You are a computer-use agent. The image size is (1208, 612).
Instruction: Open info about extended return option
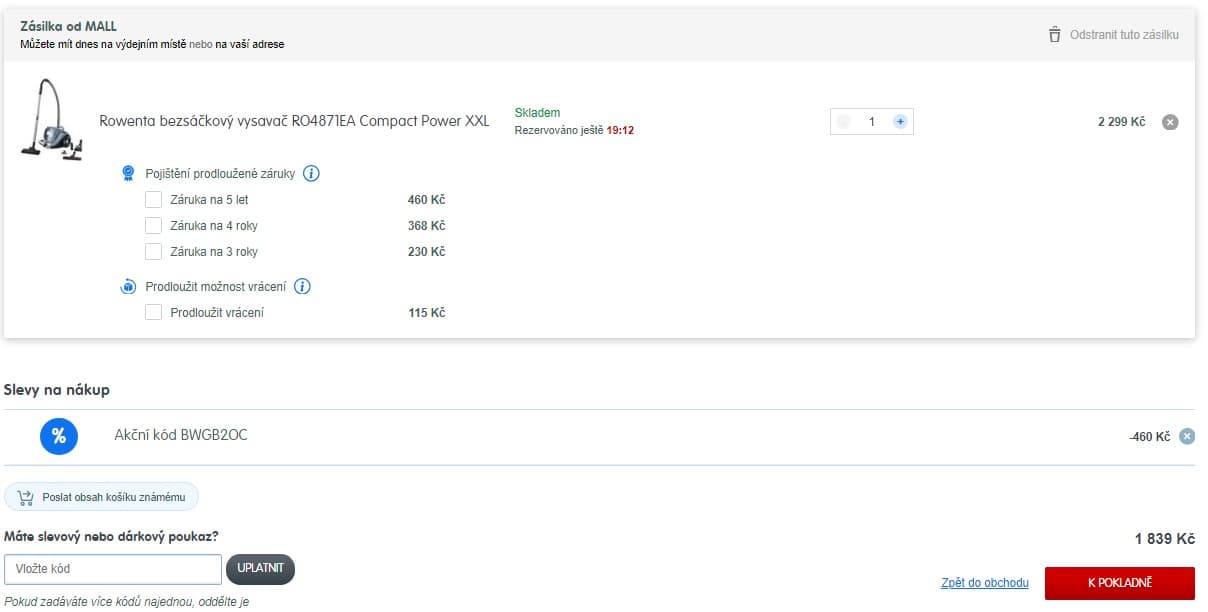302,287
